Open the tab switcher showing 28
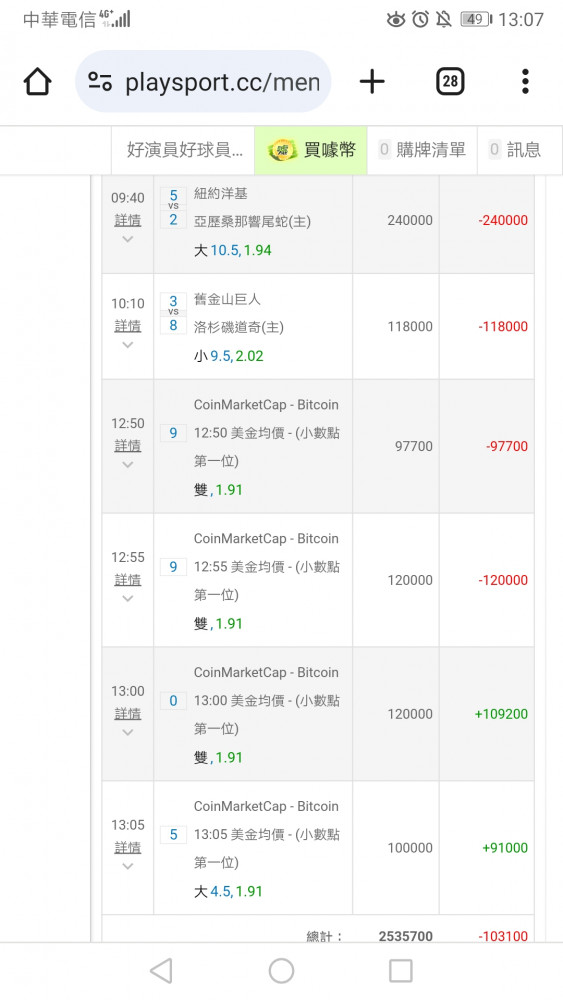The height and width of the screenshot is (1000, 563). [x=450, y=81]
